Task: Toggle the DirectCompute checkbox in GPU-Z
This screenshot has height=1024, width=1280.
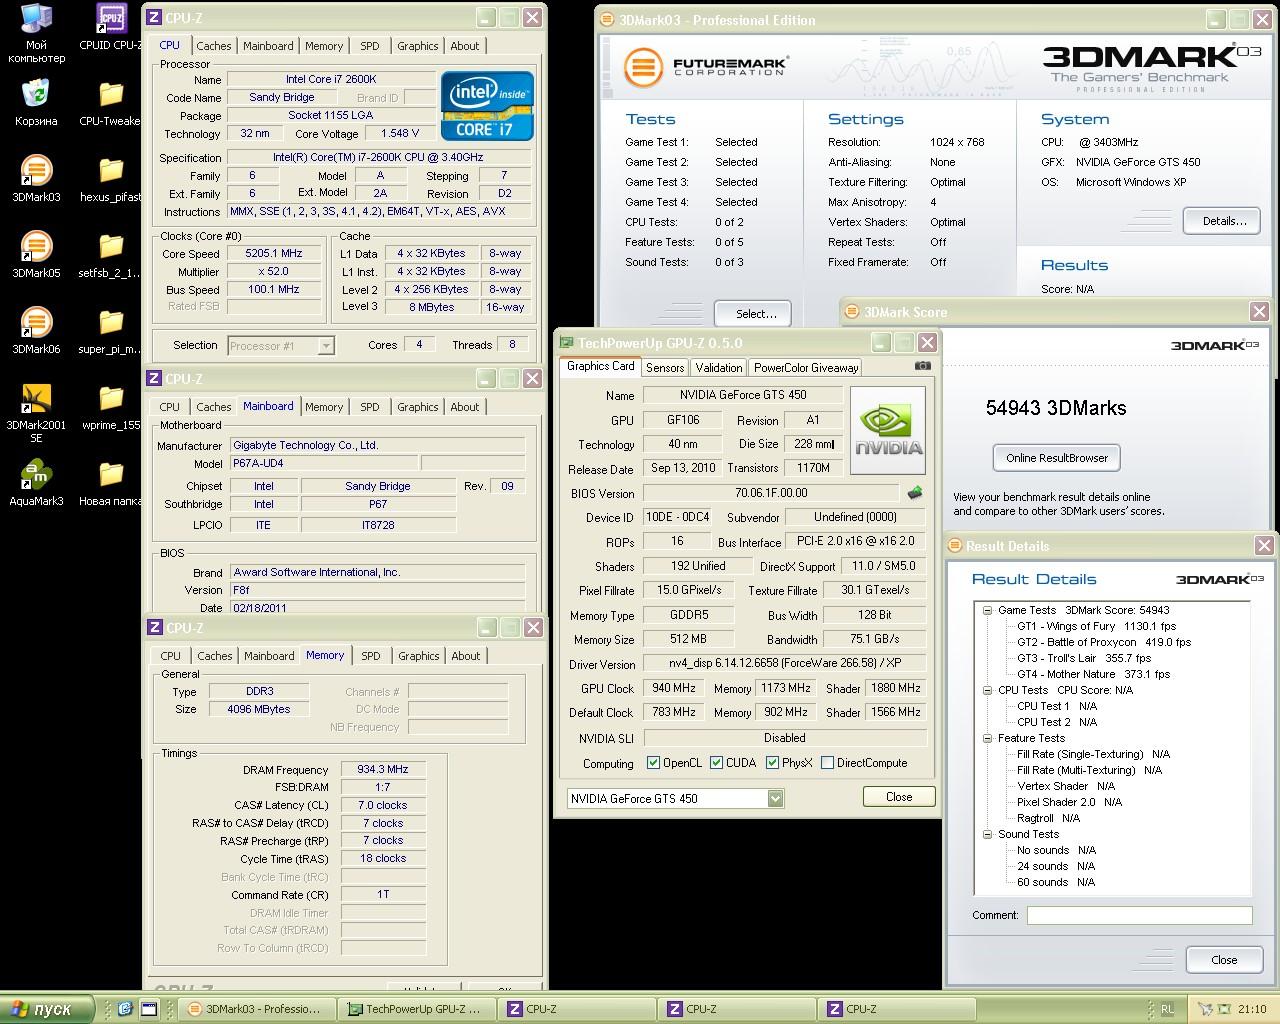Action: pos(828,763)
